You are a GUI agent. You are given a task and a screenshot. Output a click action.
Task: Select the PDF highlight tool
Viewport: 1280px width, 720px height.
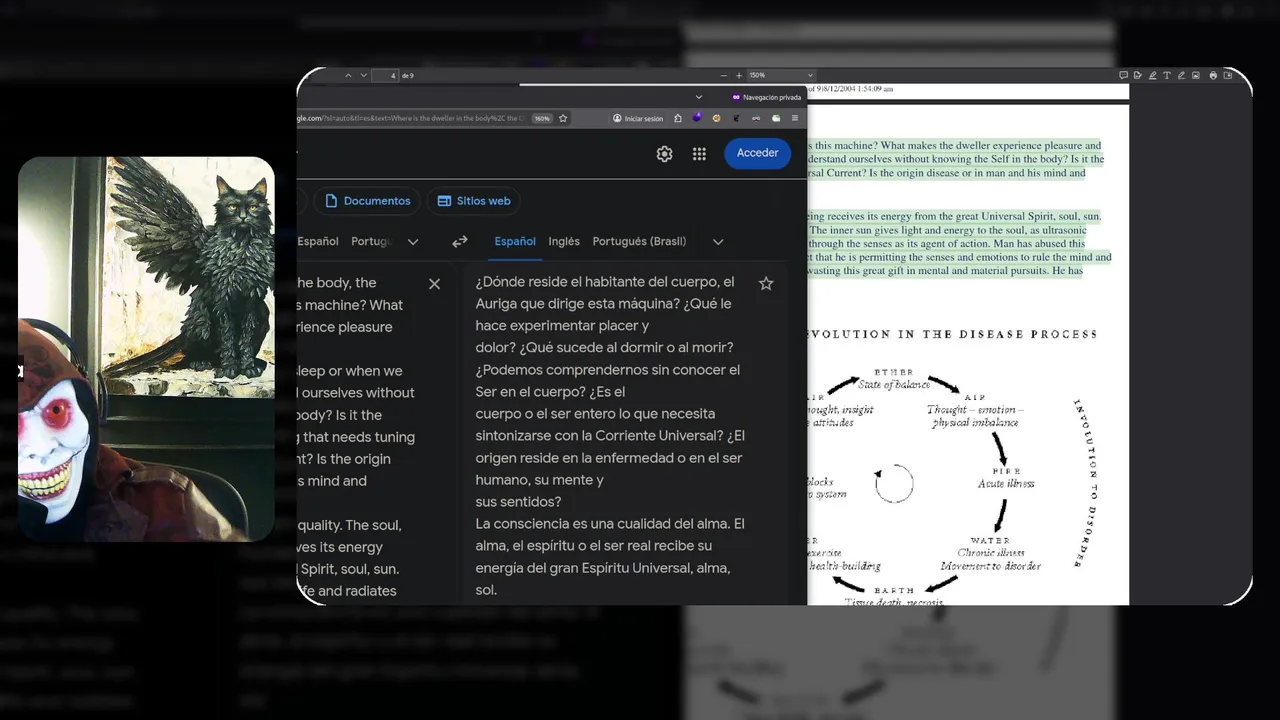coord(1152,75)
